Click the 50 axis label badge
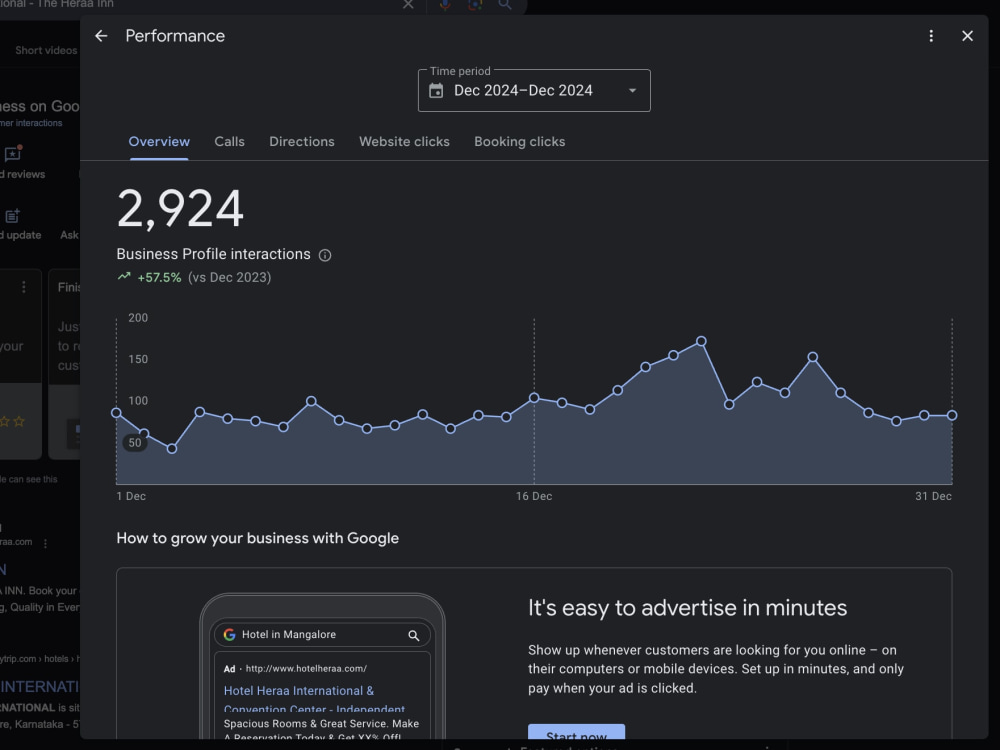This screenshot has width=1000, height=750. tap(135, 443)
